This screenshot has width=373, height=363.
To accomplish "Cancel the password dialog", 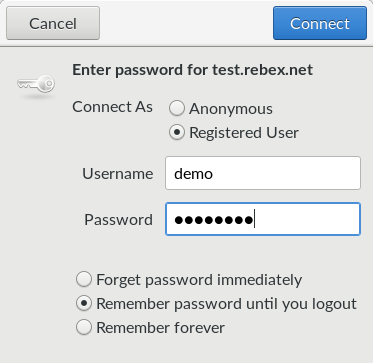I will coord(53,23).
